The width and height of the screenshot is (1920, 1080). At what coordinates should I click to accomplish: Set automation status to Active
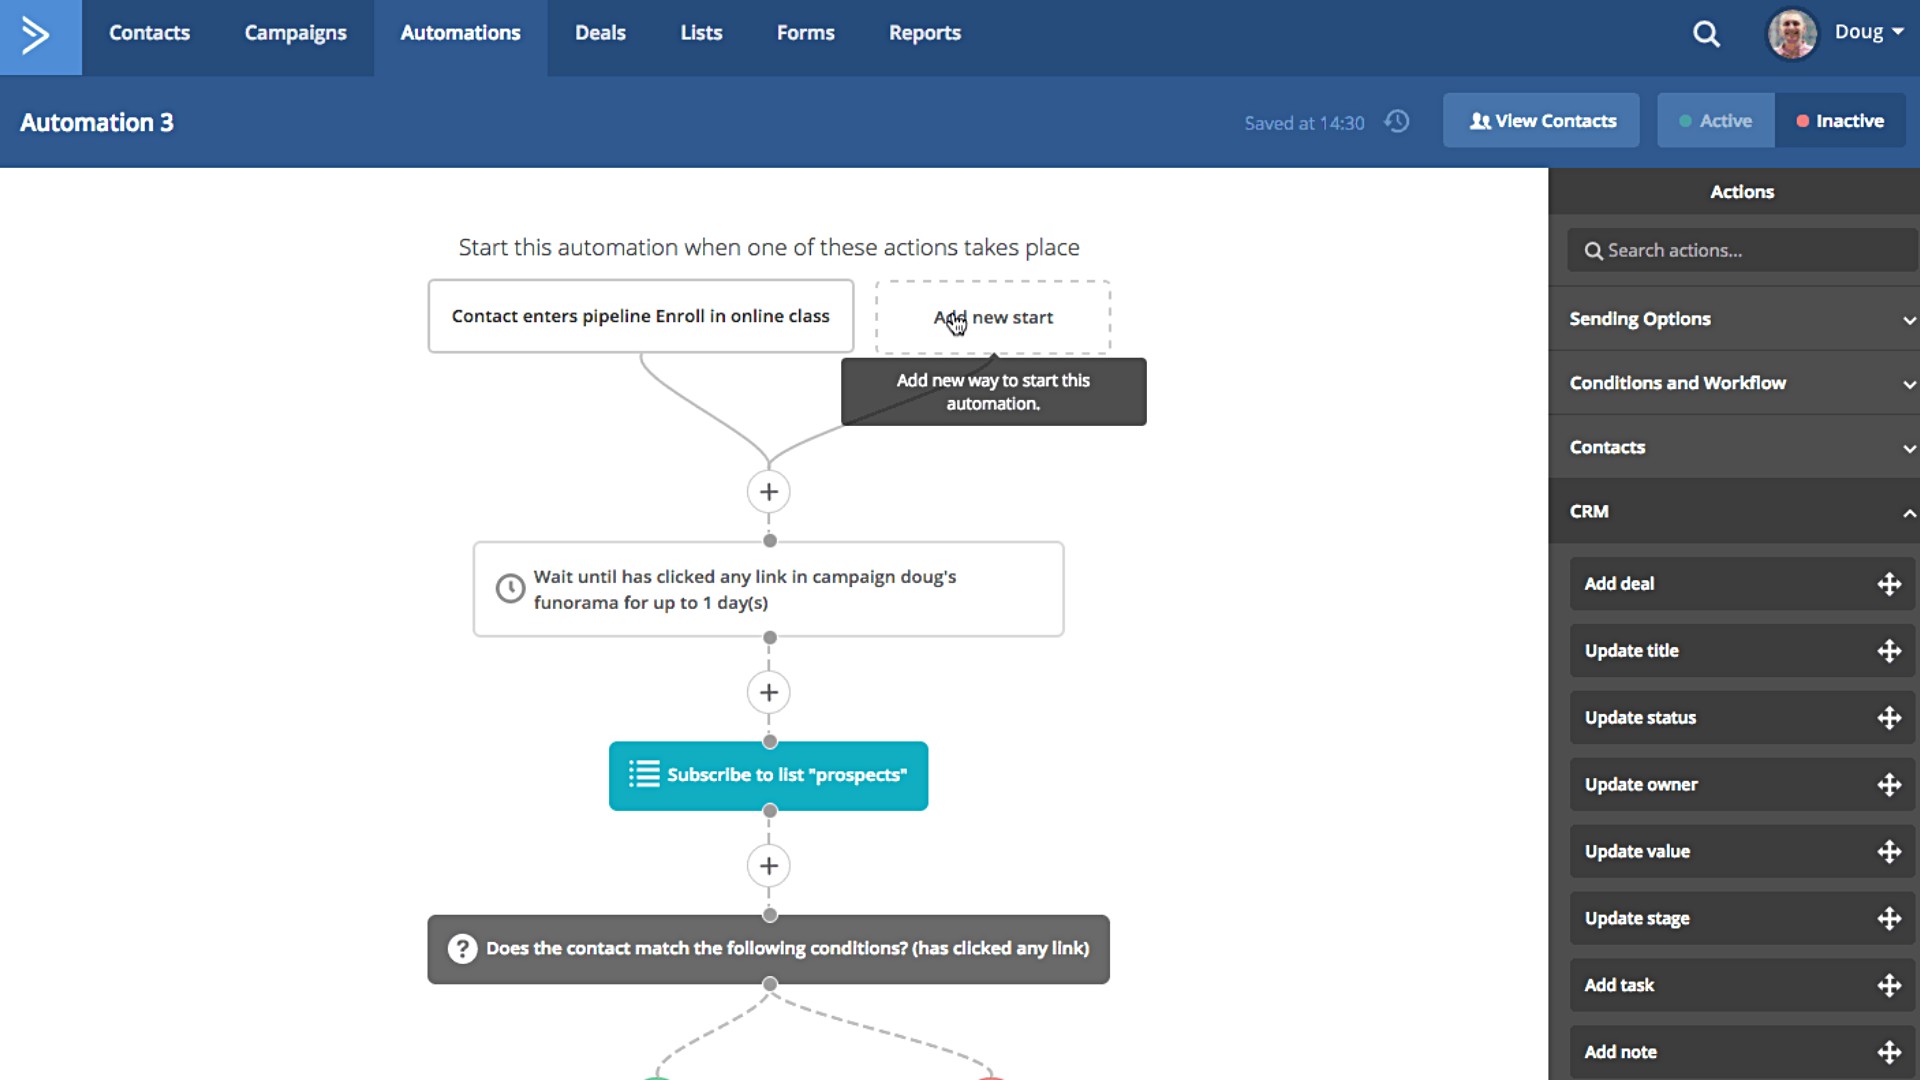click(x=1715, y=121)
